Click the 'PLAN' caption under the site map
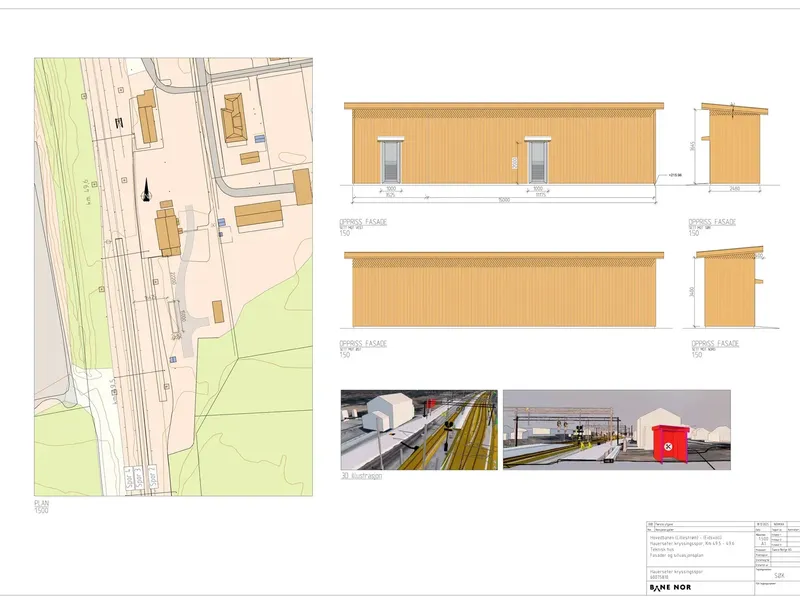This screenshot has height=600, width=800. (42, 503)
